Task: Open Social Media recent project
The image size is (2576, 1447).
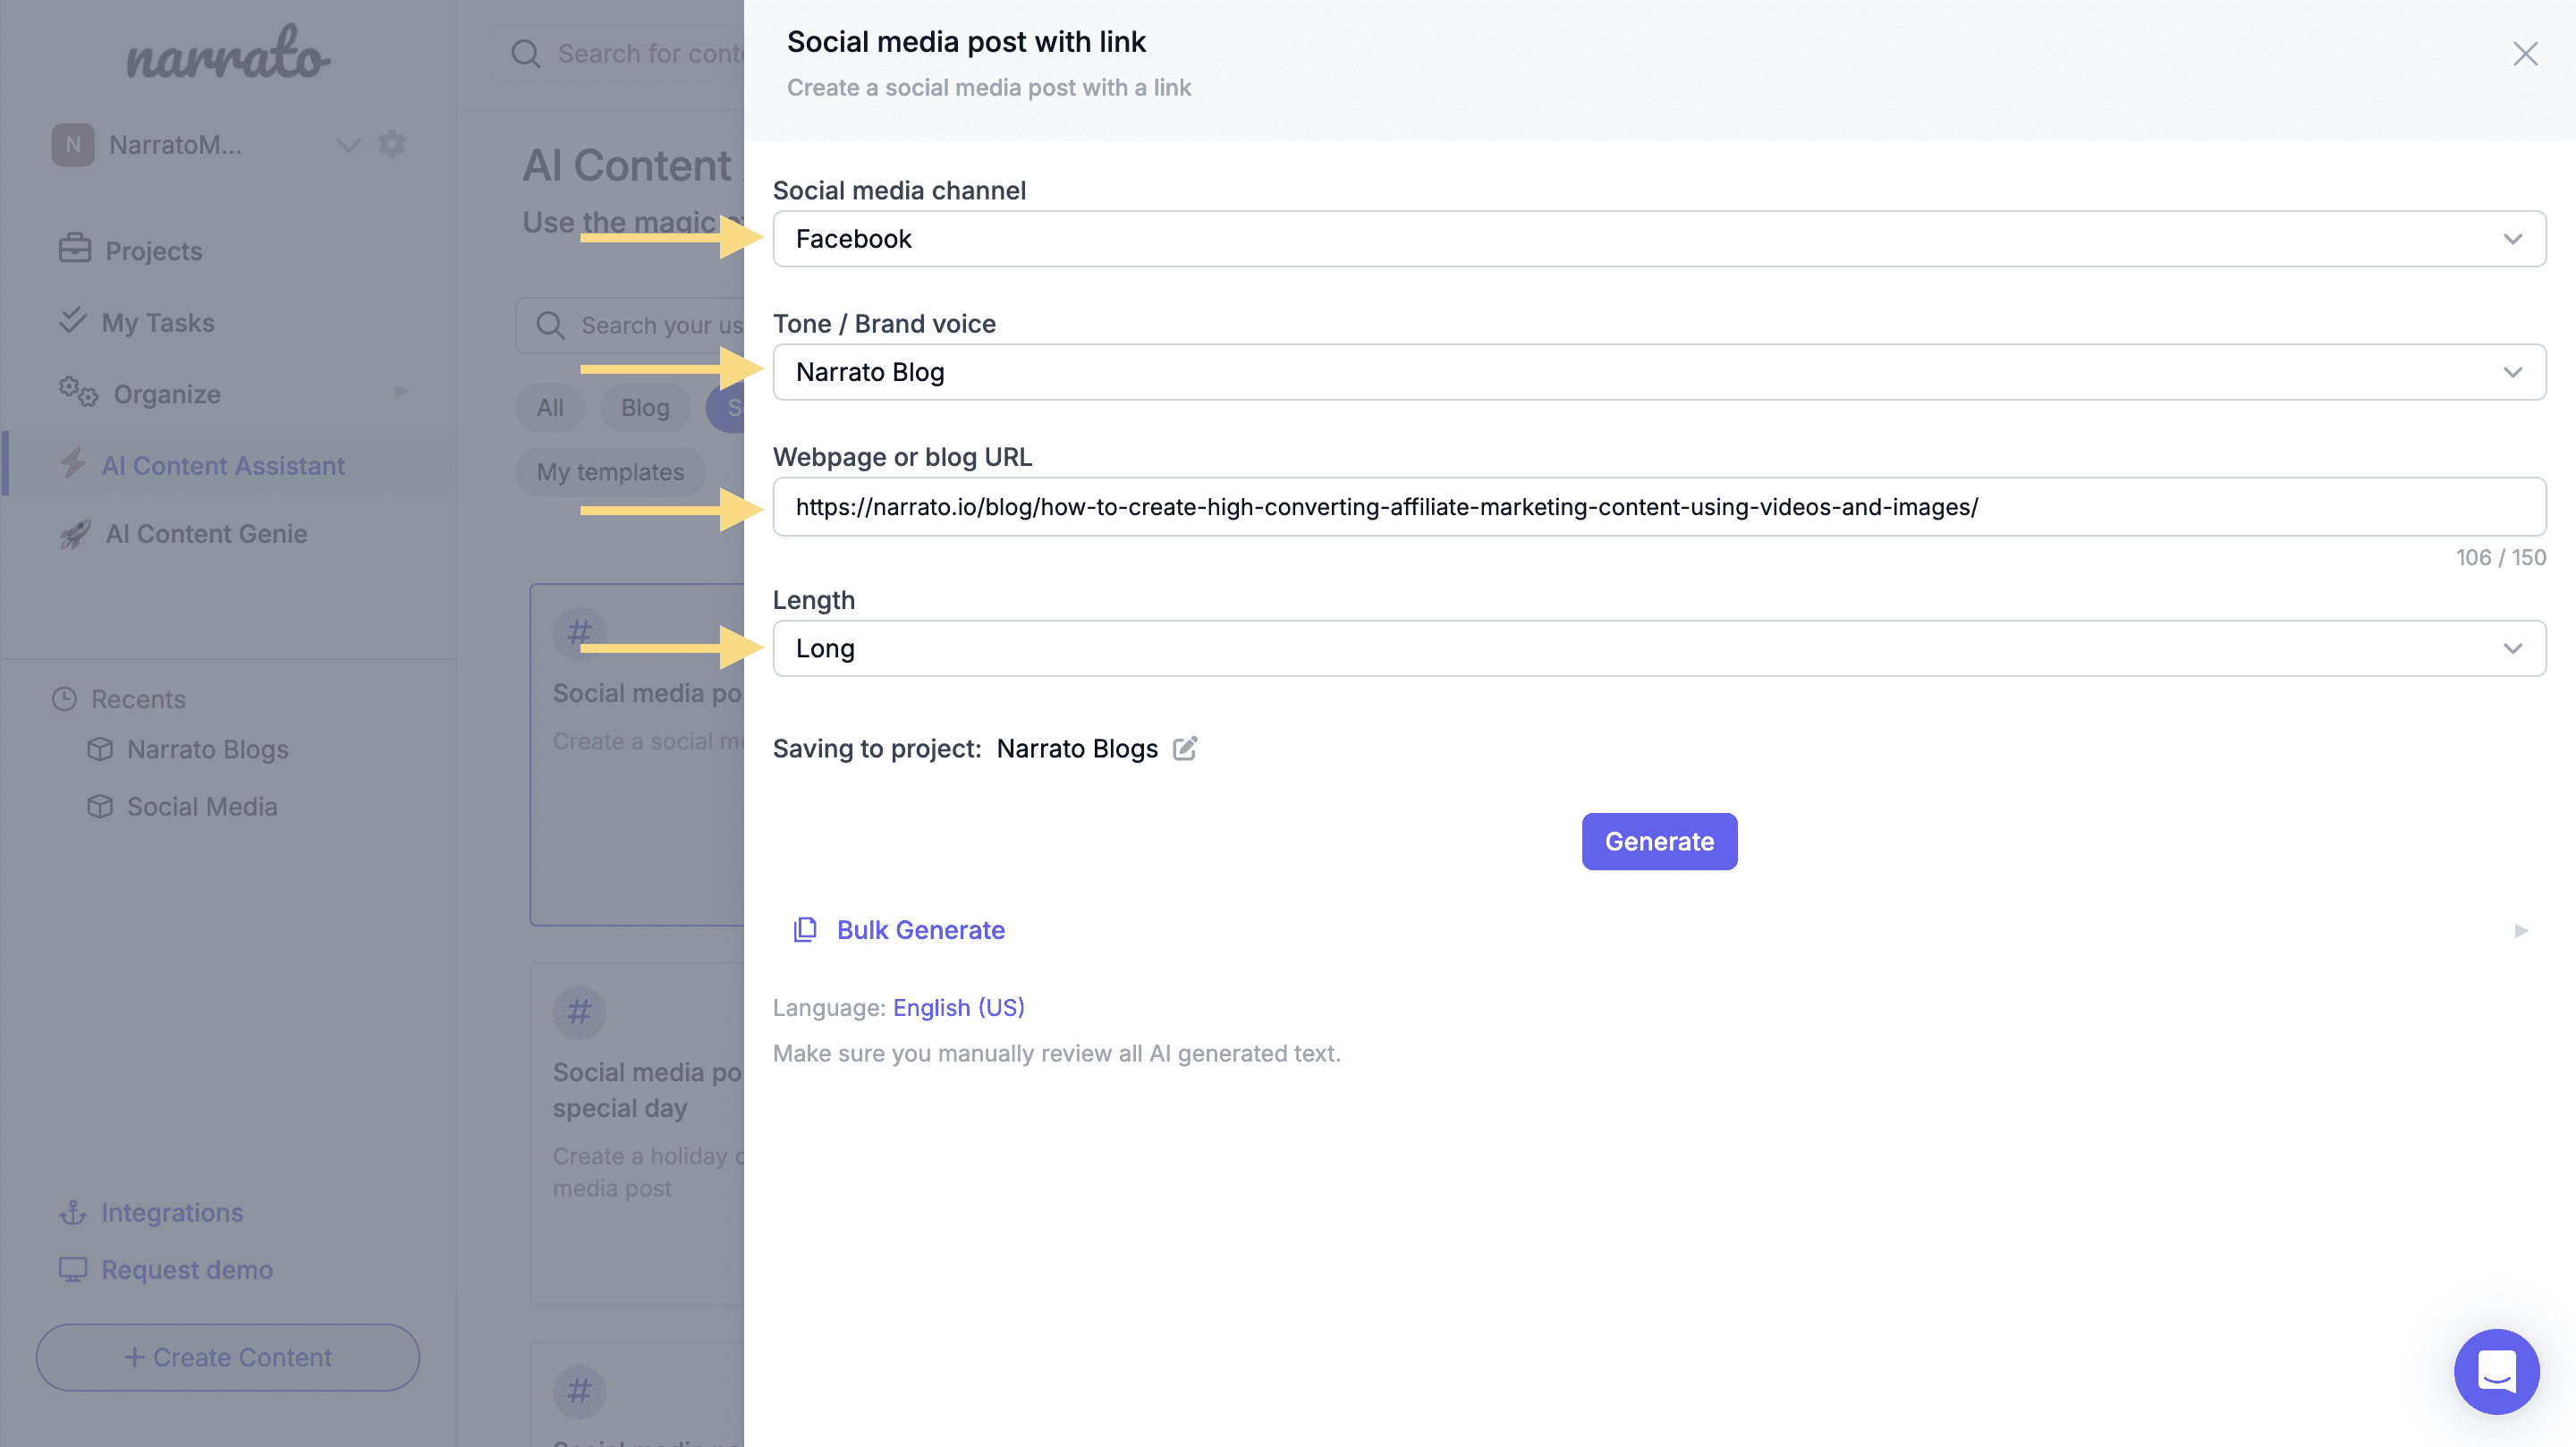Action: 202,807
